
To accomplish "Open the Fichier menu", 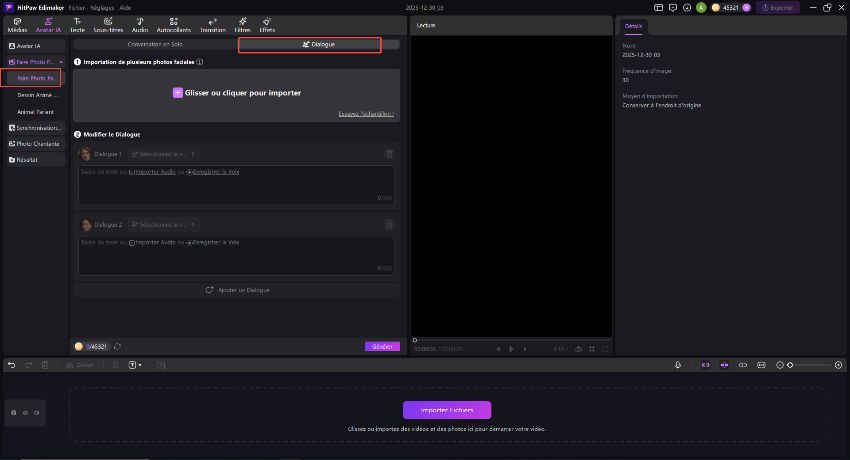I will click(x=77, y=7).
